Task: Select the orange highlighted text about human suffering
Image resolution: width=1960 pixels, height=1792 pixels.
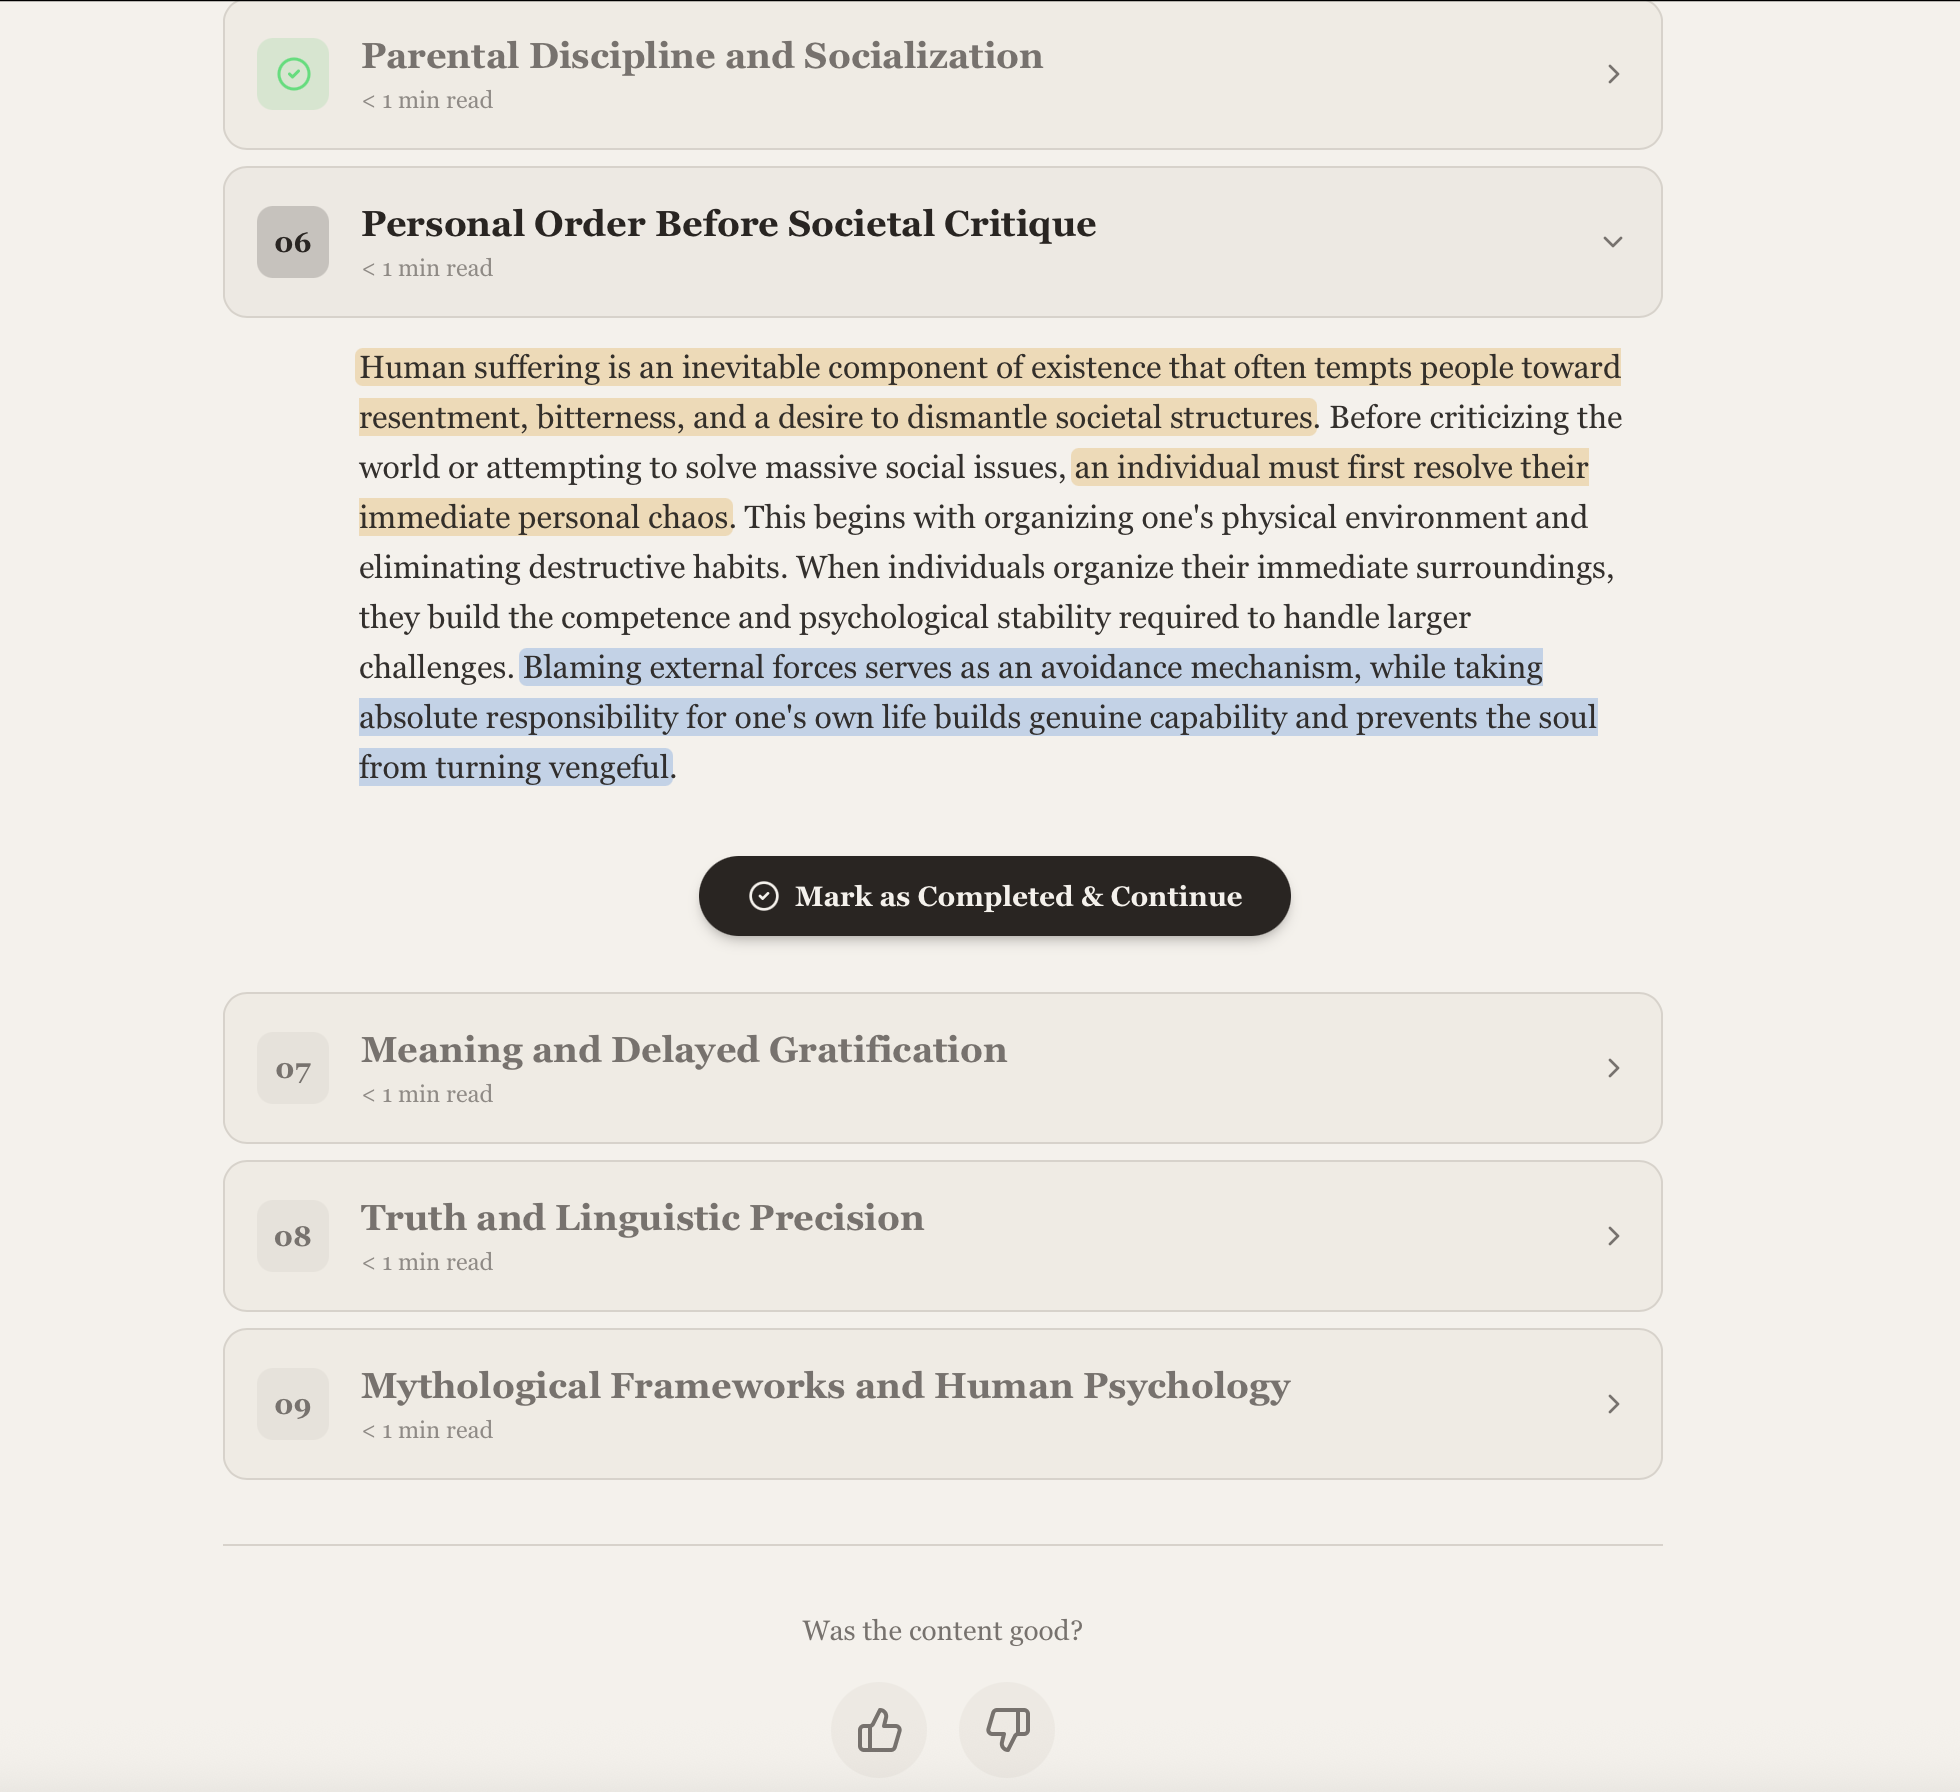Action: click(990, 367)
